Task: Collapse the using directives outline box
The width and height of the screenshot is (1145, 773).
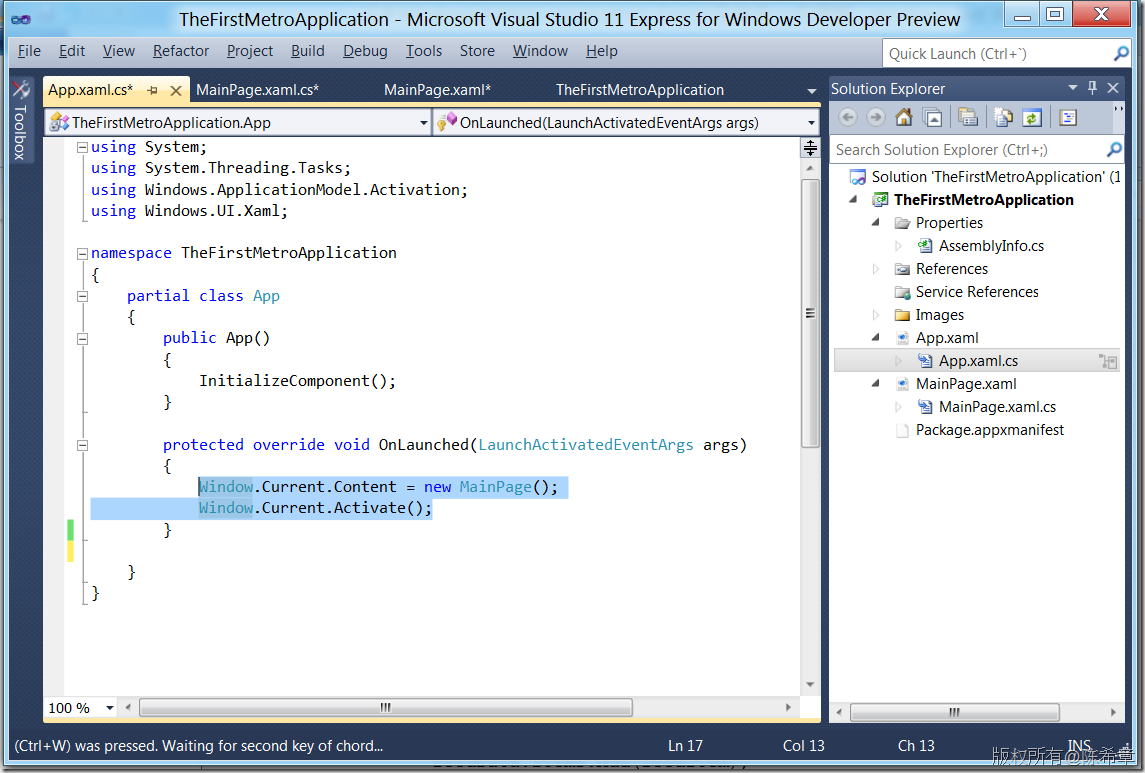Action: (x=83, y=147)
